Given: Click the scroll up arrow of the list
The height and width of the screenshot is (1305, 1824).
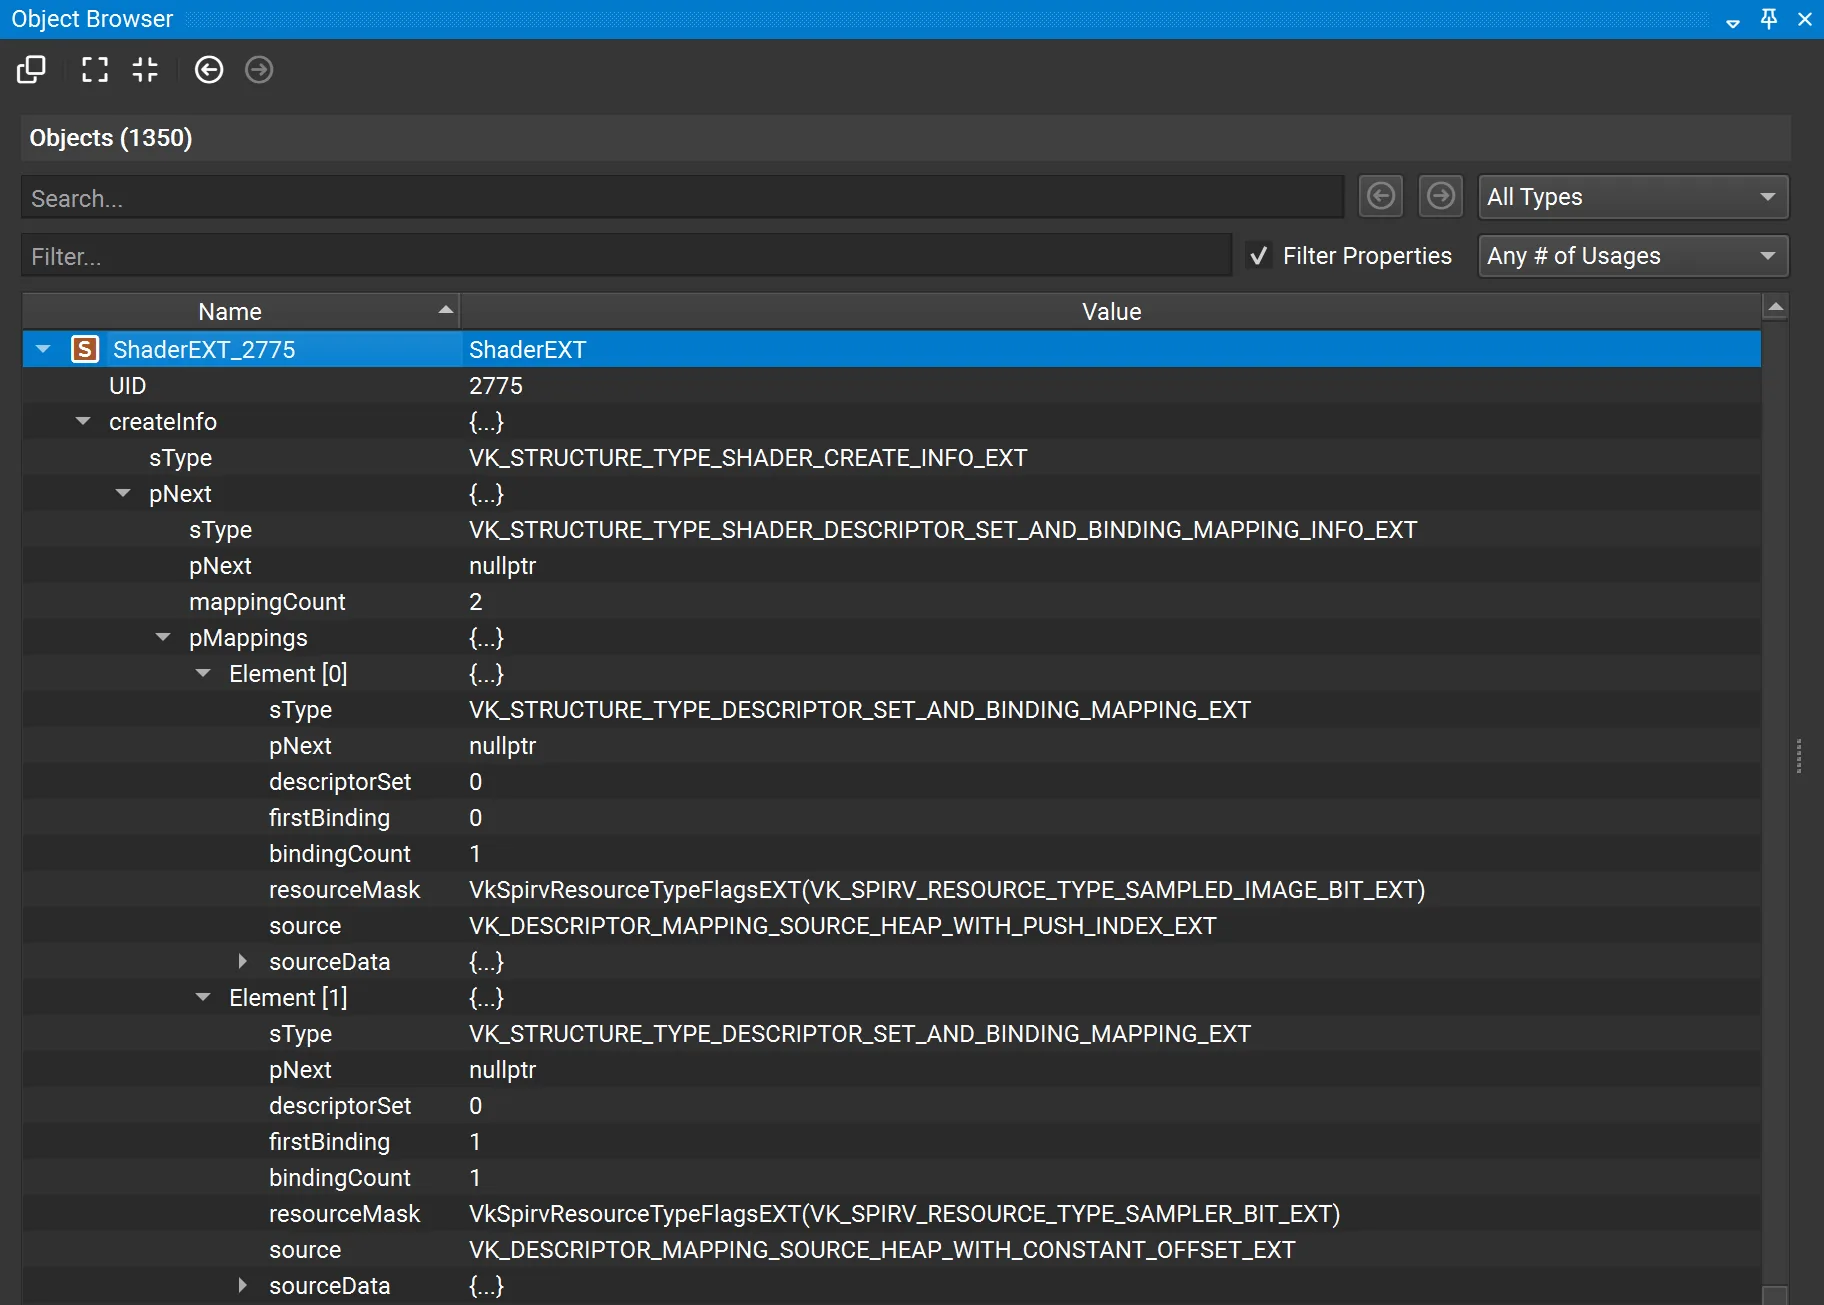Looking at the screenshot, I should pyautogui.click(x=1776, y=307).
